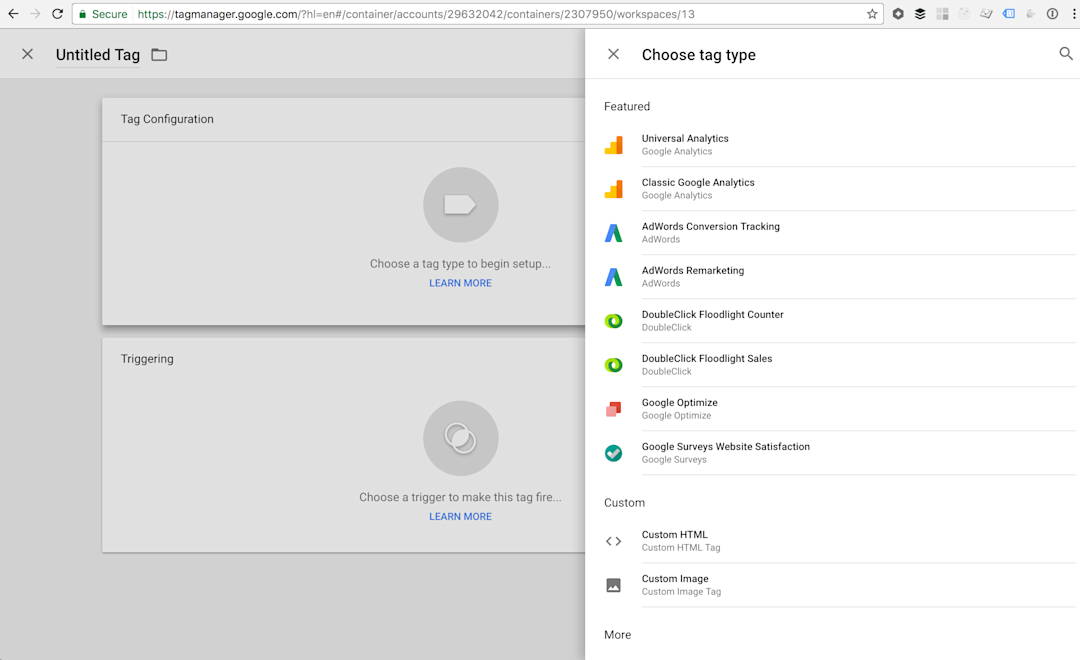The width and height of the screenshot is (1080, 660).
Task: Choose Custom HTML tag type
Action: pos(840,542)
